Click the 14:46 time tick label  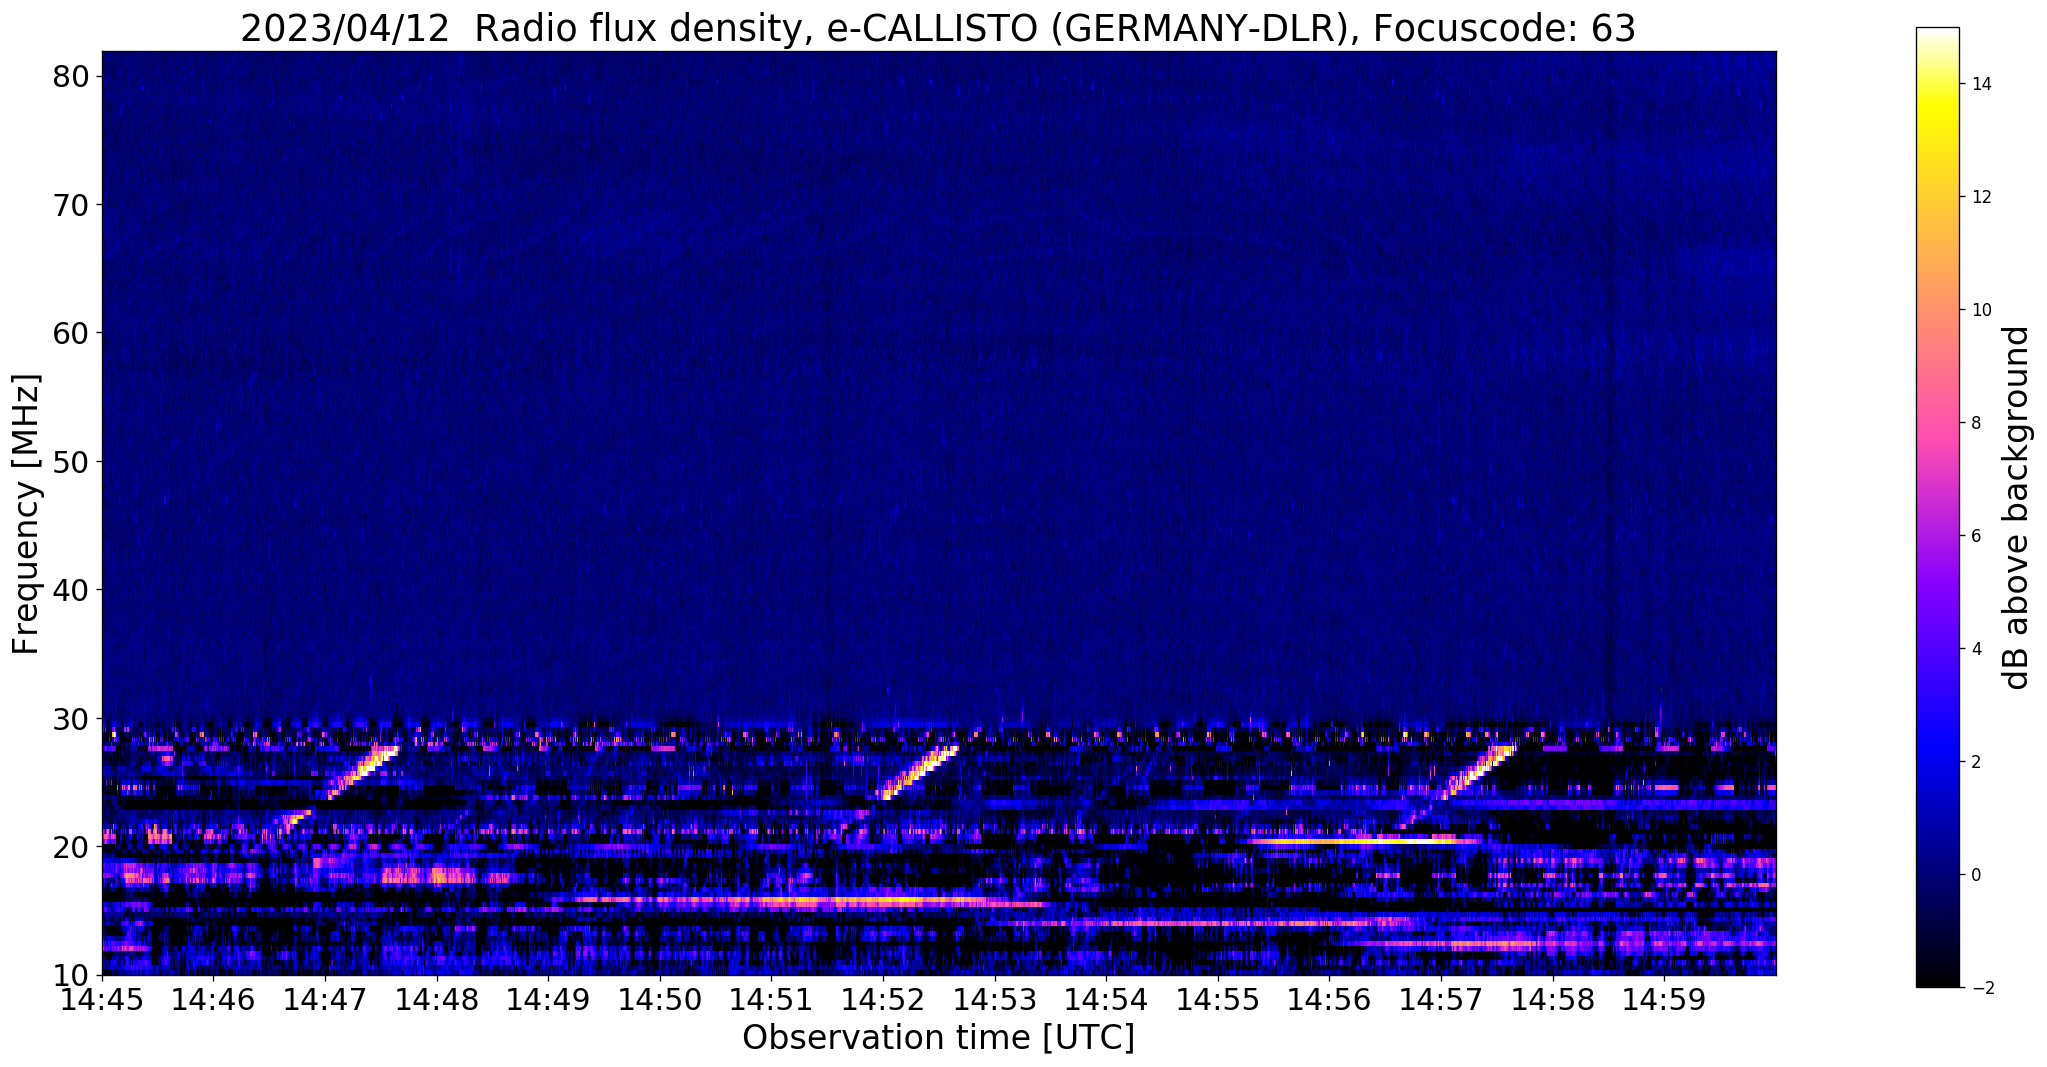pos(214,1000)
